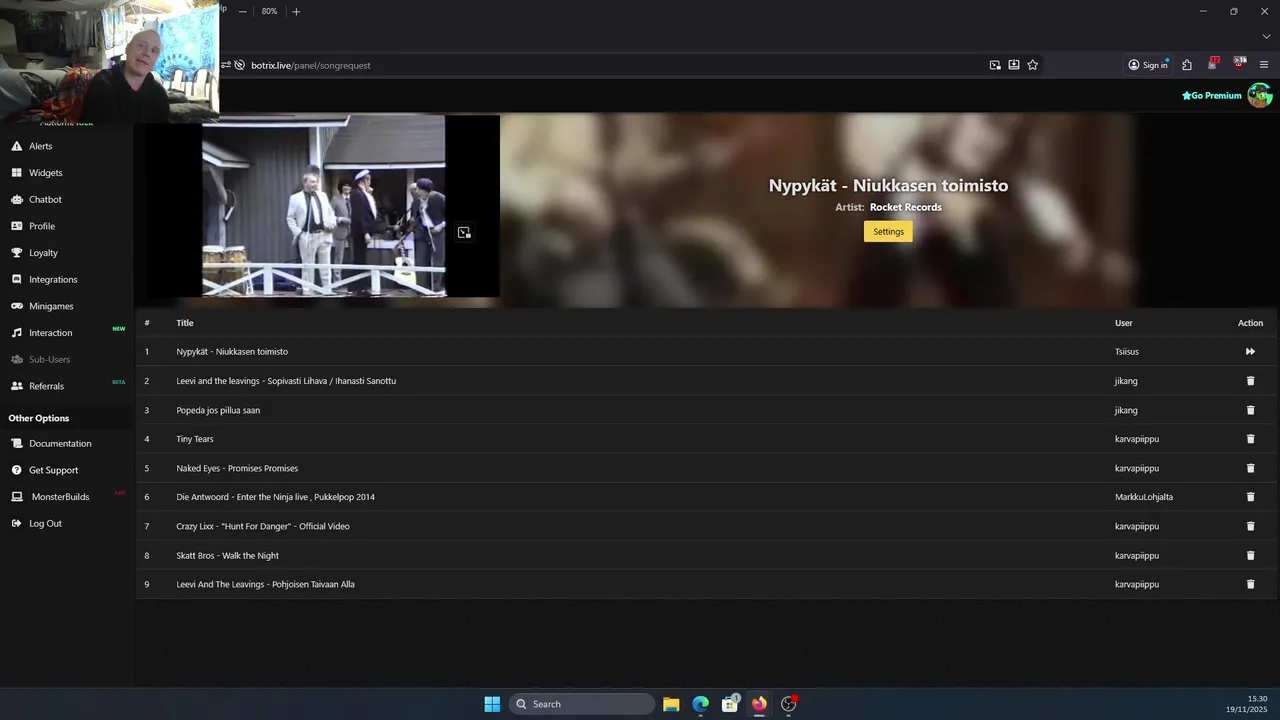Open Microsoft Edge from taskbar
The width and height of the screenshot is (1280, 720).
(701, 704)
